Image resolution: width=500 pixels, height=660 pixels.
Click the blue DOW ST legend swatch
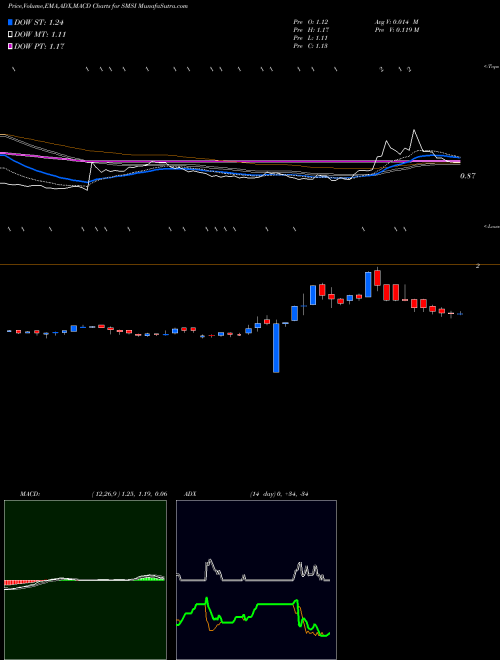[10, 22]
